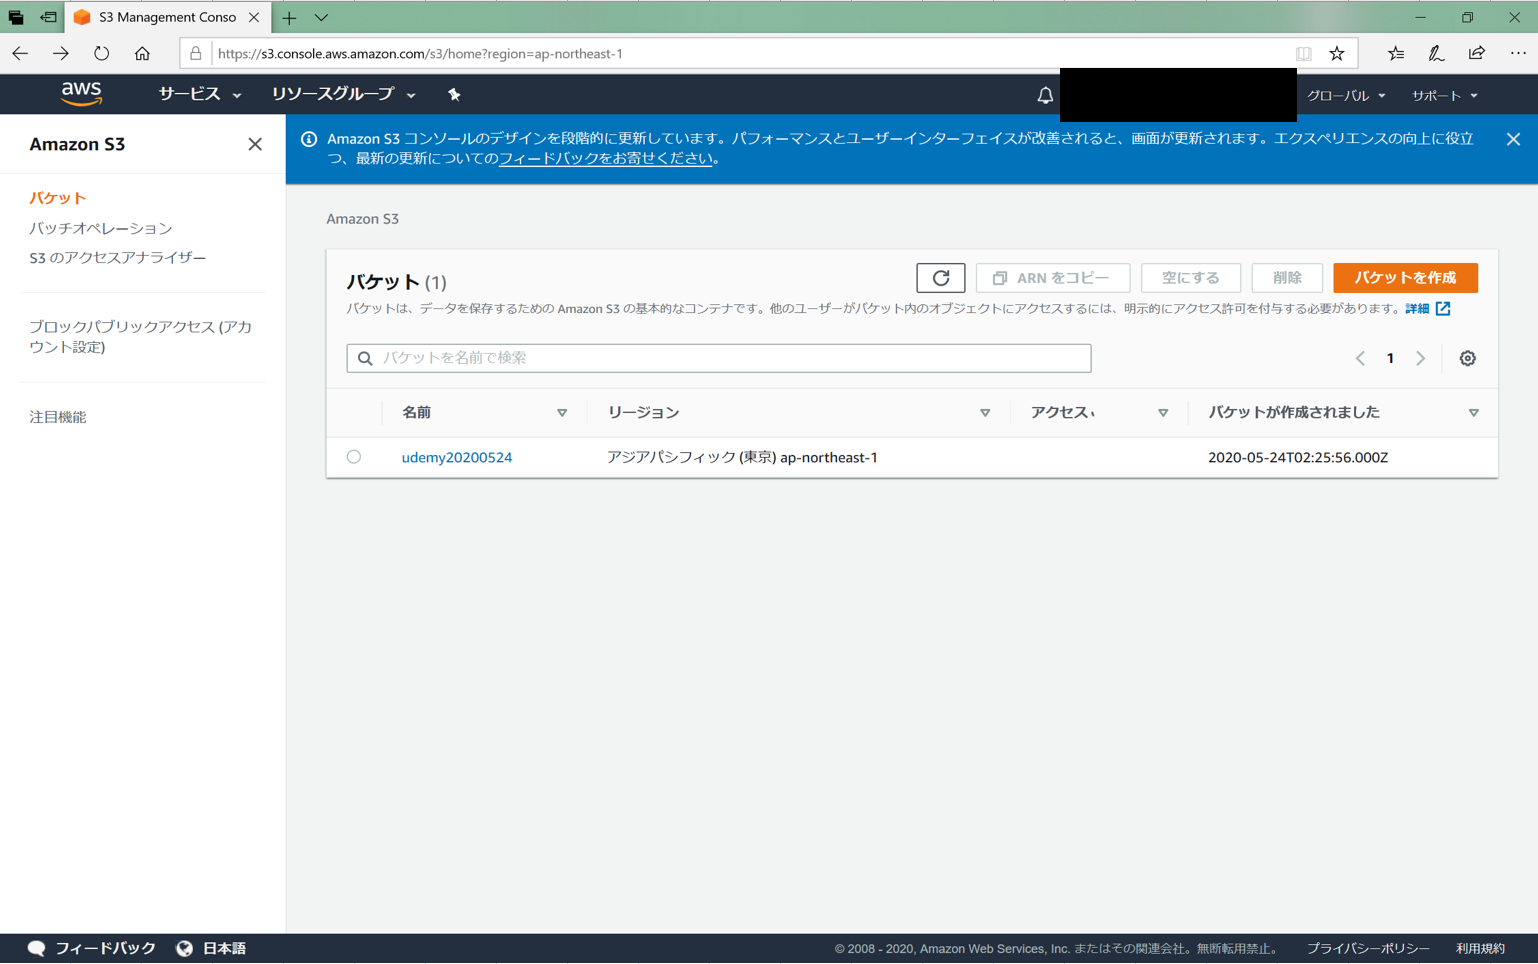Screen dimensions: 1538x964
Task: Open external link icon next to 詳細
Action: pos(1443,308)
